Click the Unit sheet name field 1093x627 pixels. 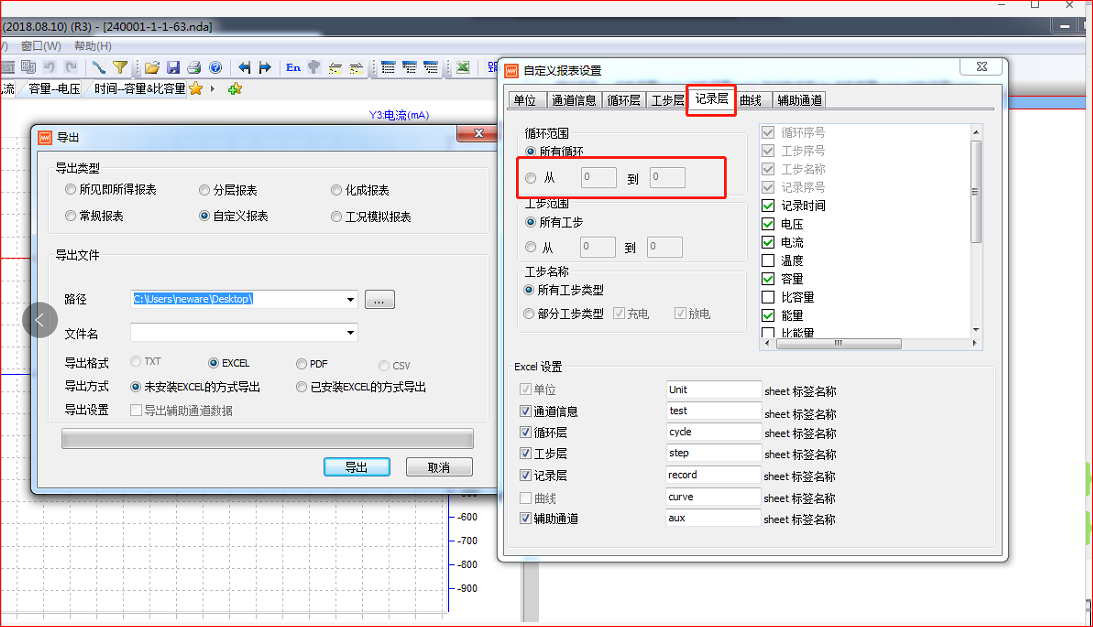[713, 390]
